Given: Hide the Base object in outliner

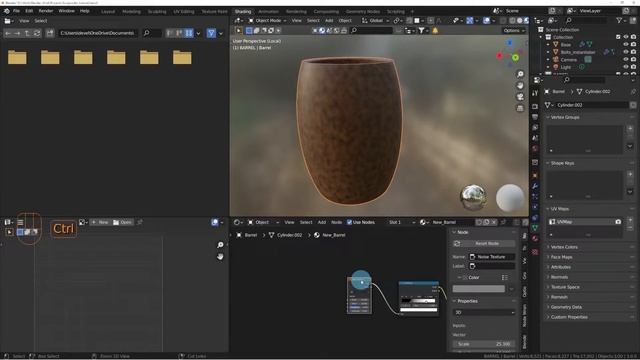Looking at the screenshot, I should pos(626,44).
